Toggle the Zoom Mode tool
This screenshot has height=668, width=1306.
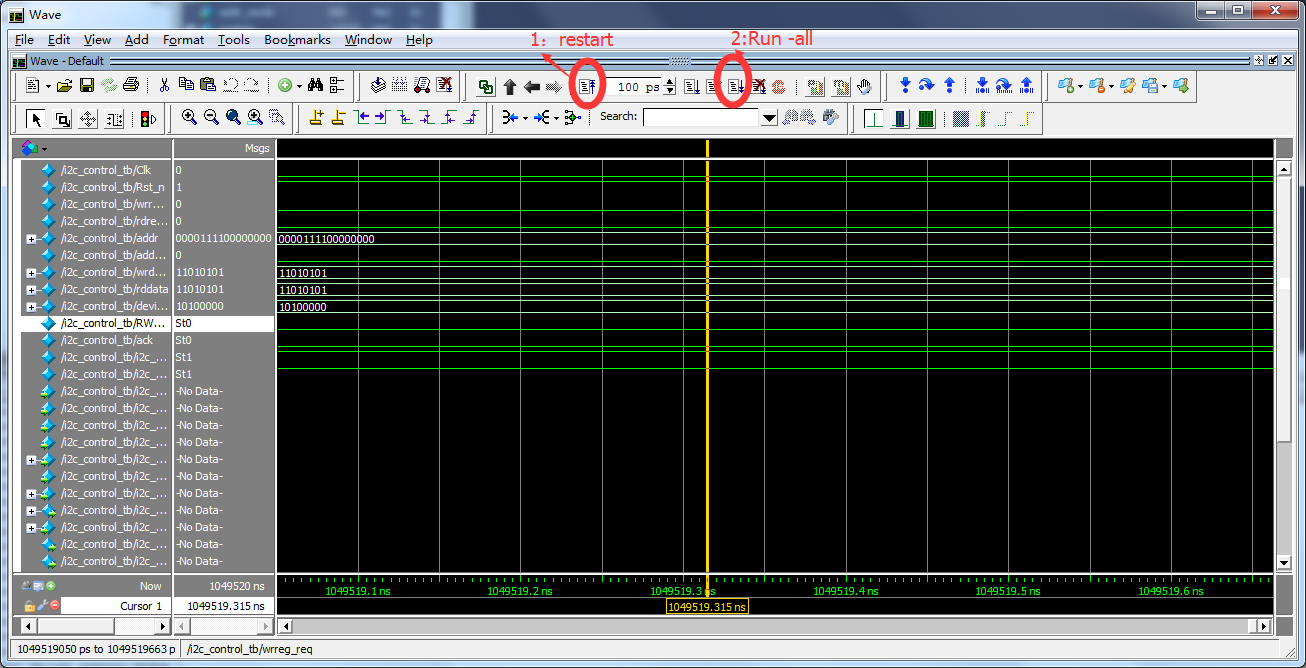[x=62, y=119]
